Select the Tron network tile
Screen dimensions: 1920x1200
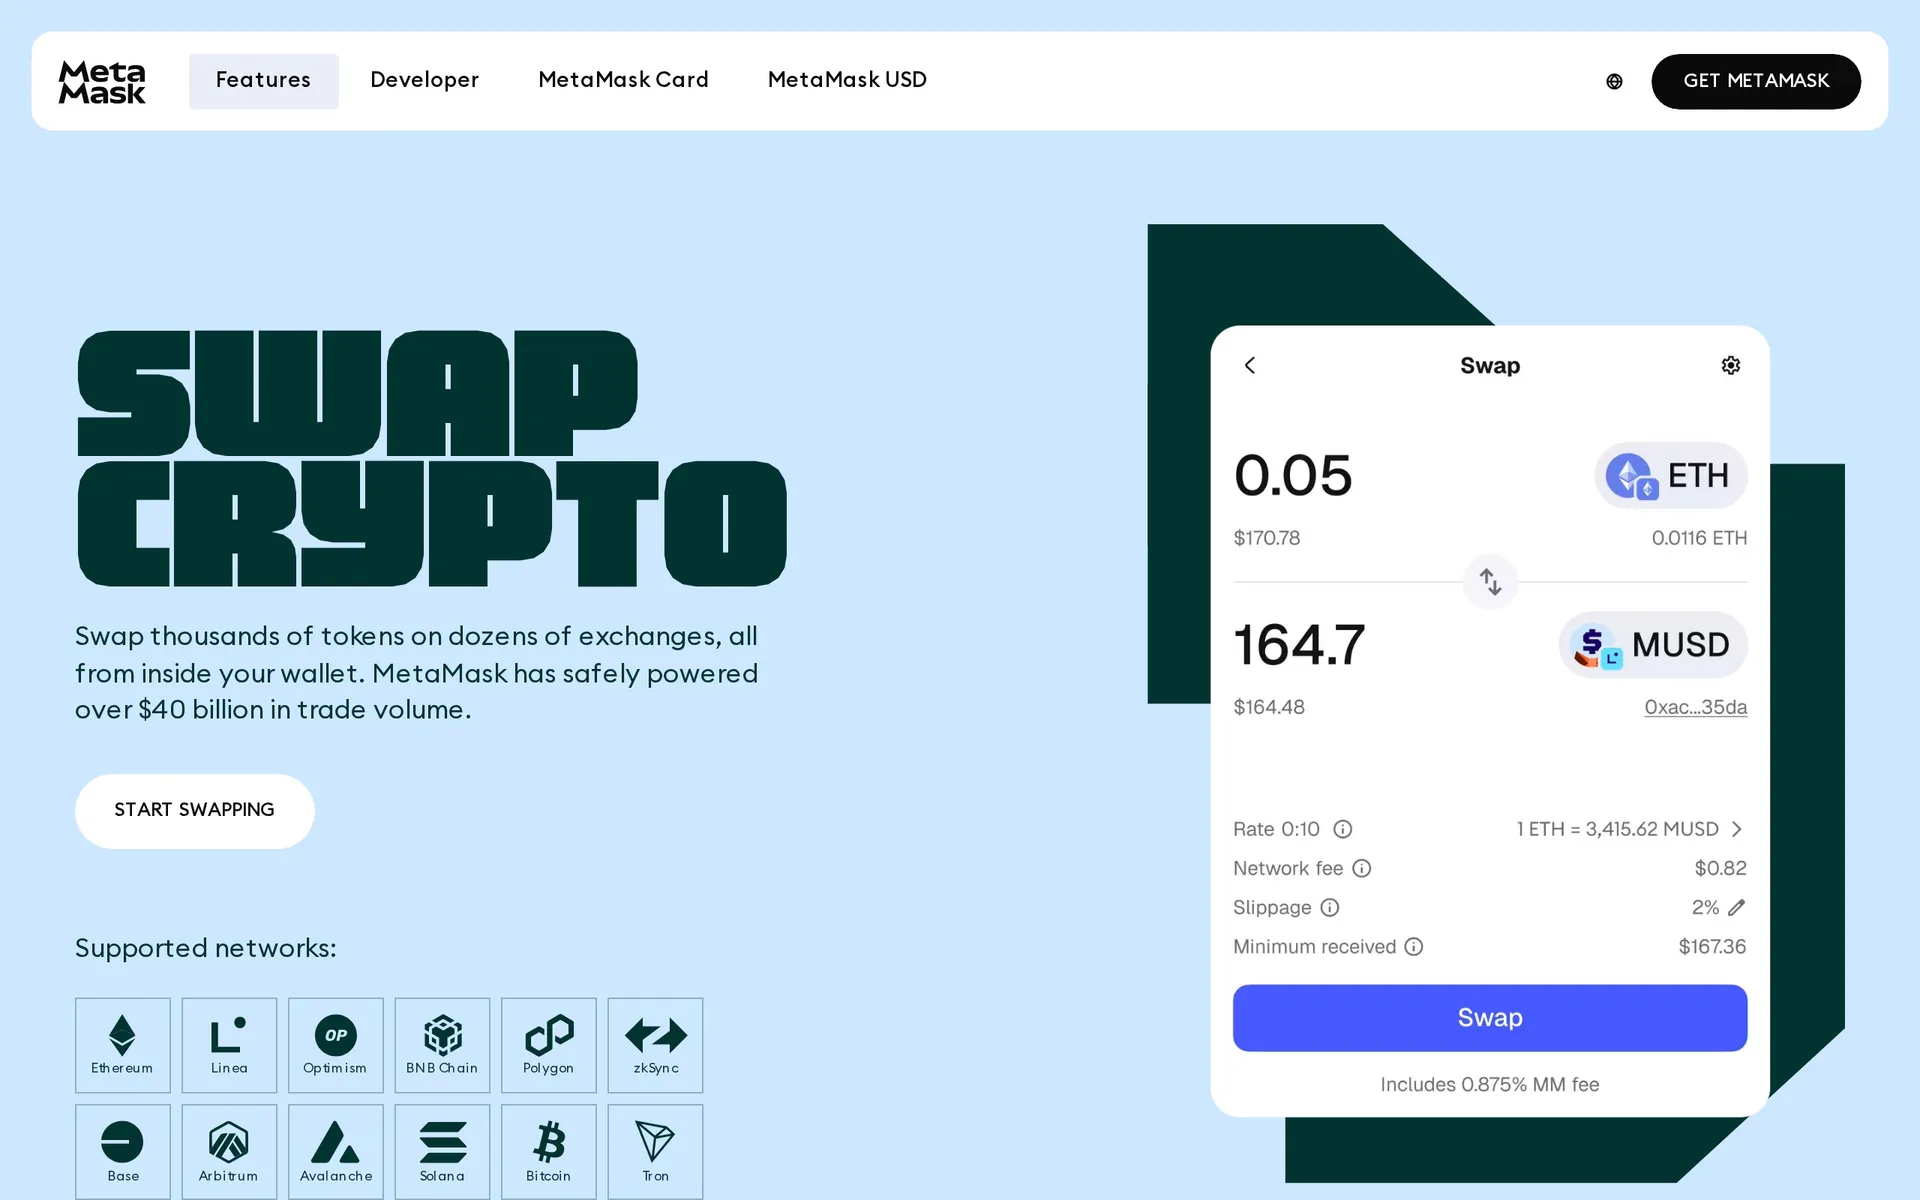[655, 1152]
